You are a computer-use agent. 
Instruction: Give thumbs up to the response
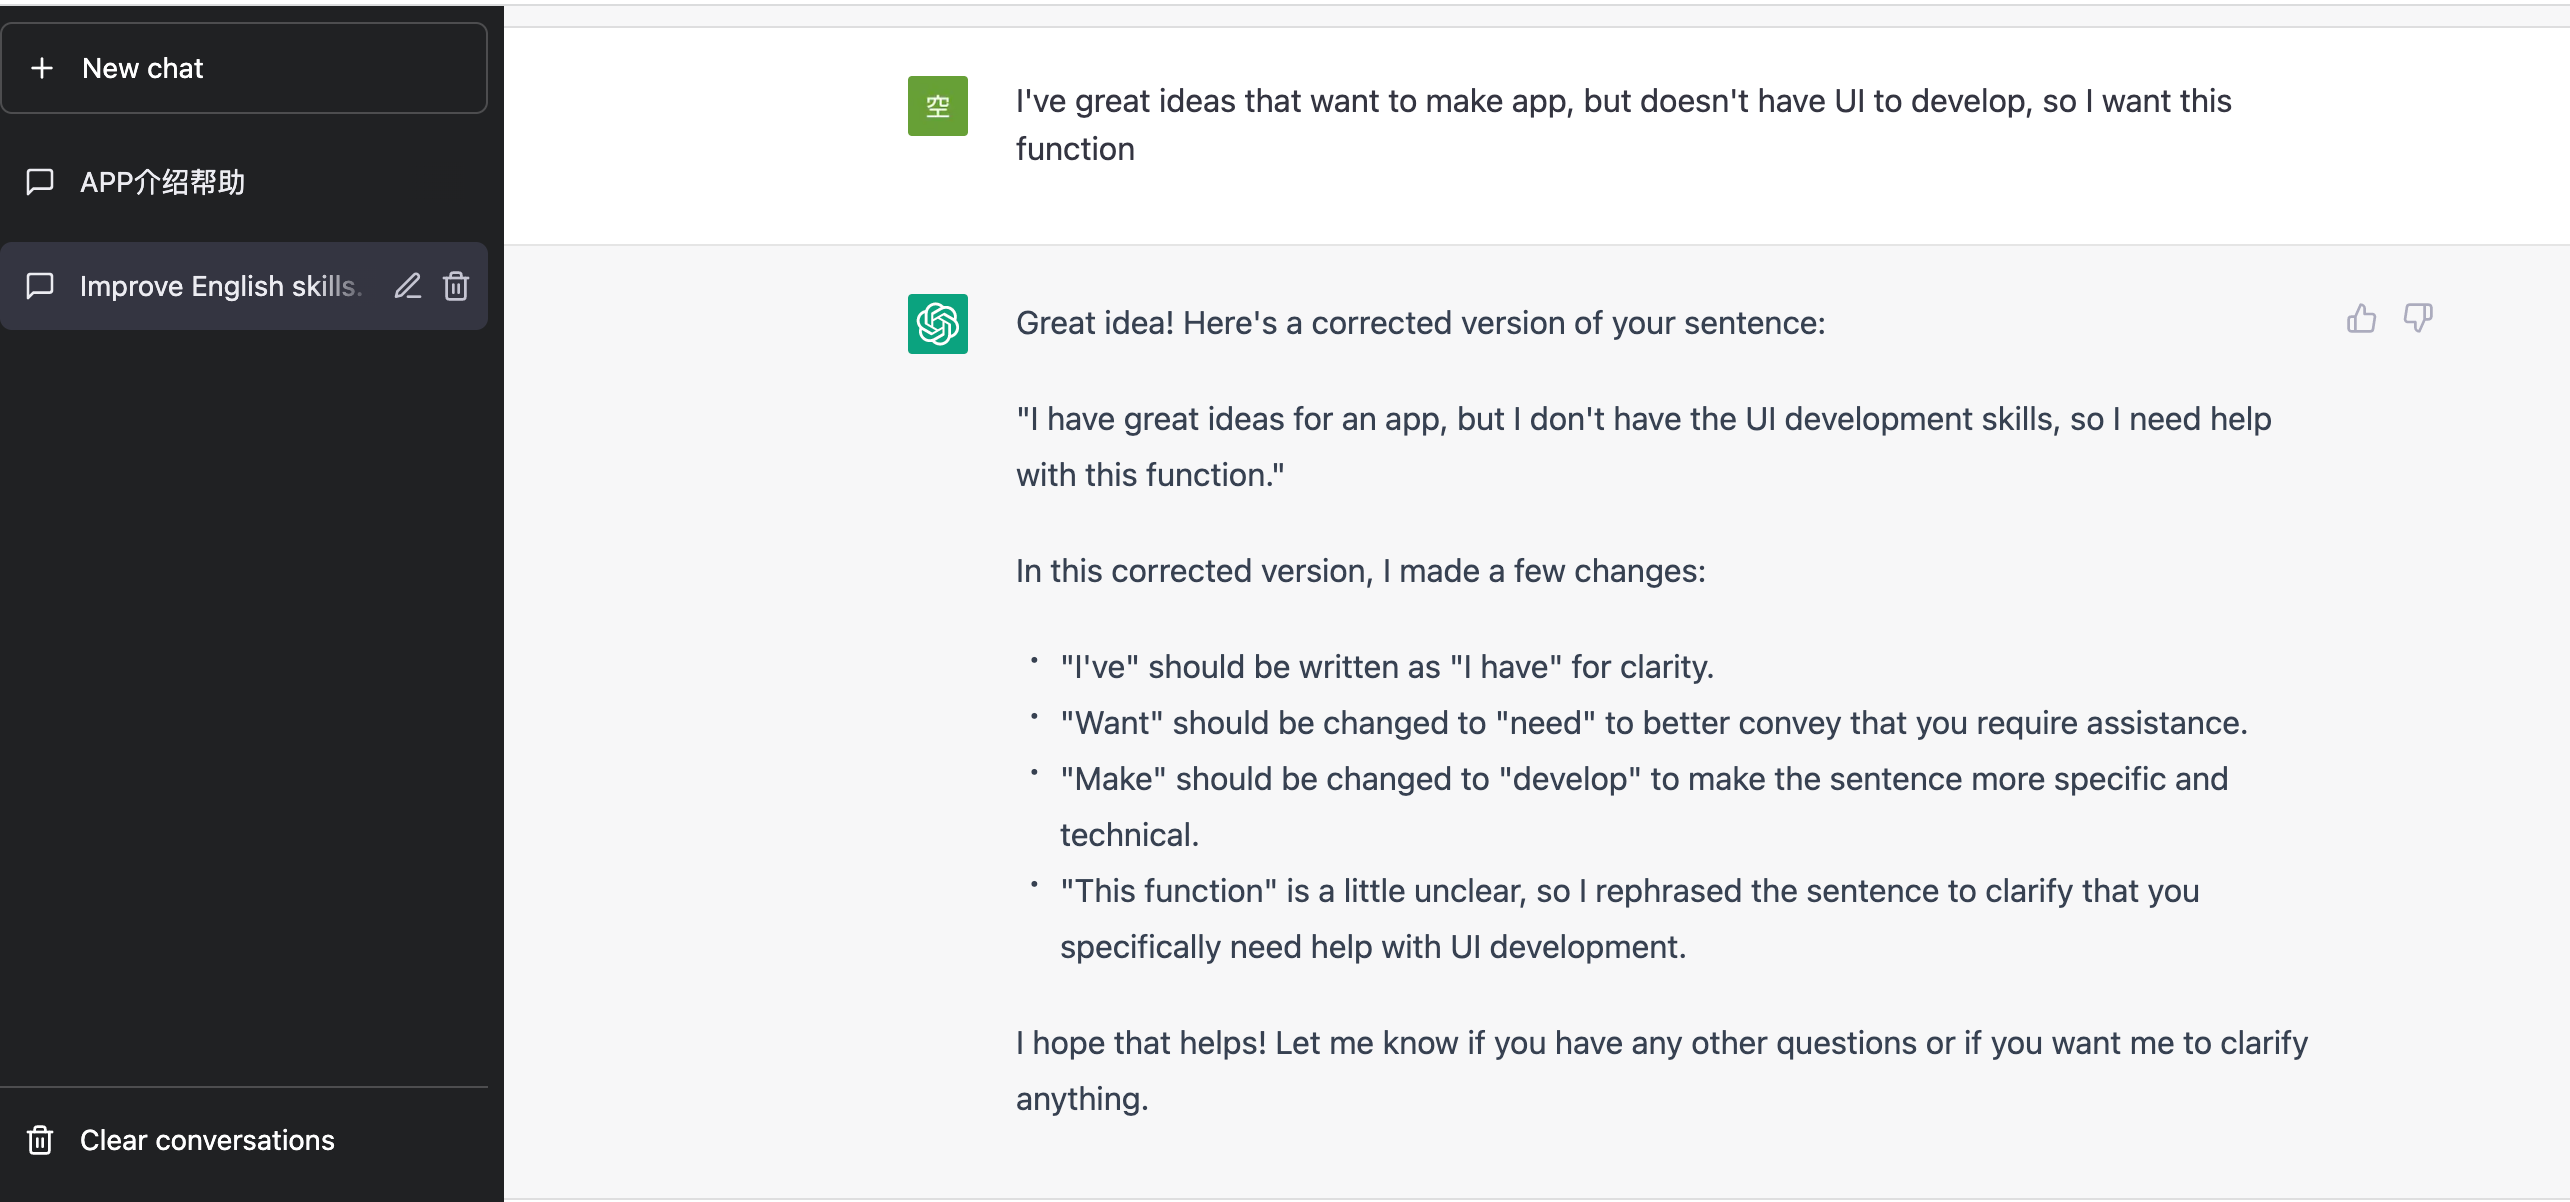(2361, 319)
